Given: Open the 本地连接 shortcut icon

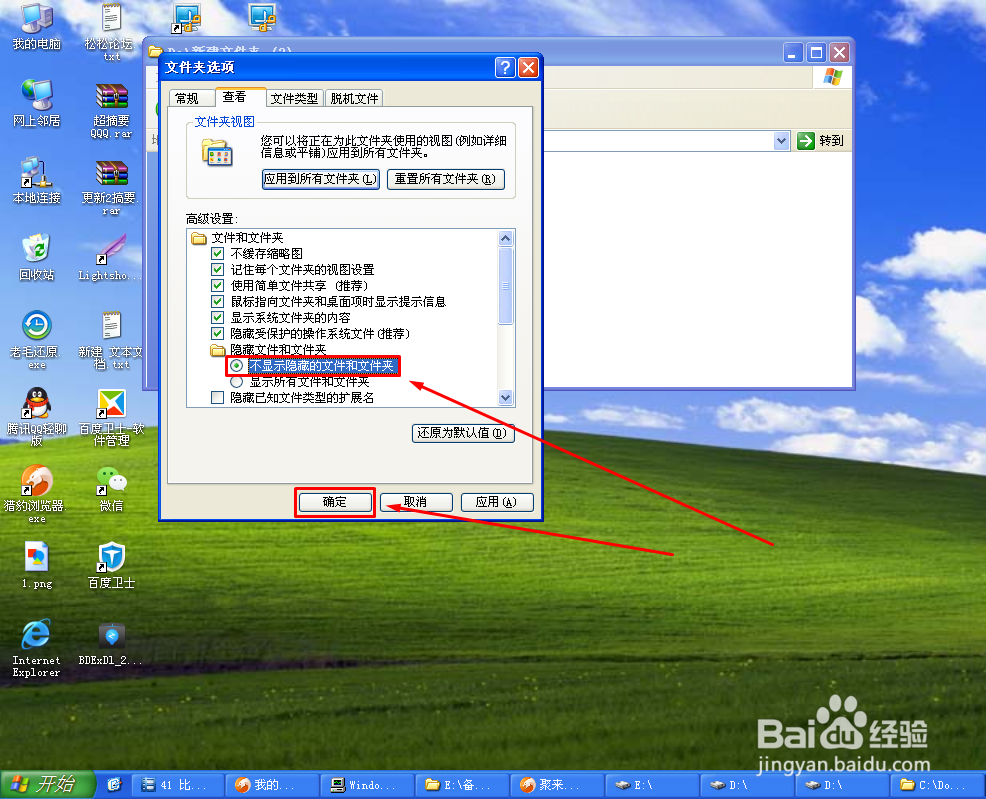Looking at the screenshot, I should tap(36, 181).
